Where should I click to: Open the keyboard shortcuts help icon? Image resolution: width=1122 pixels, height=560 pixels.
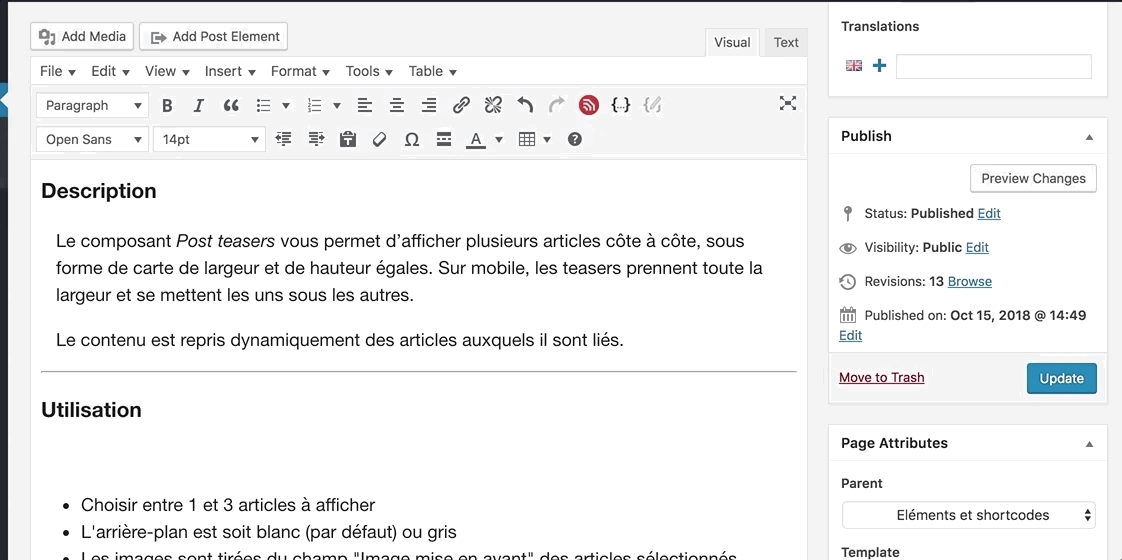[575, 140]
